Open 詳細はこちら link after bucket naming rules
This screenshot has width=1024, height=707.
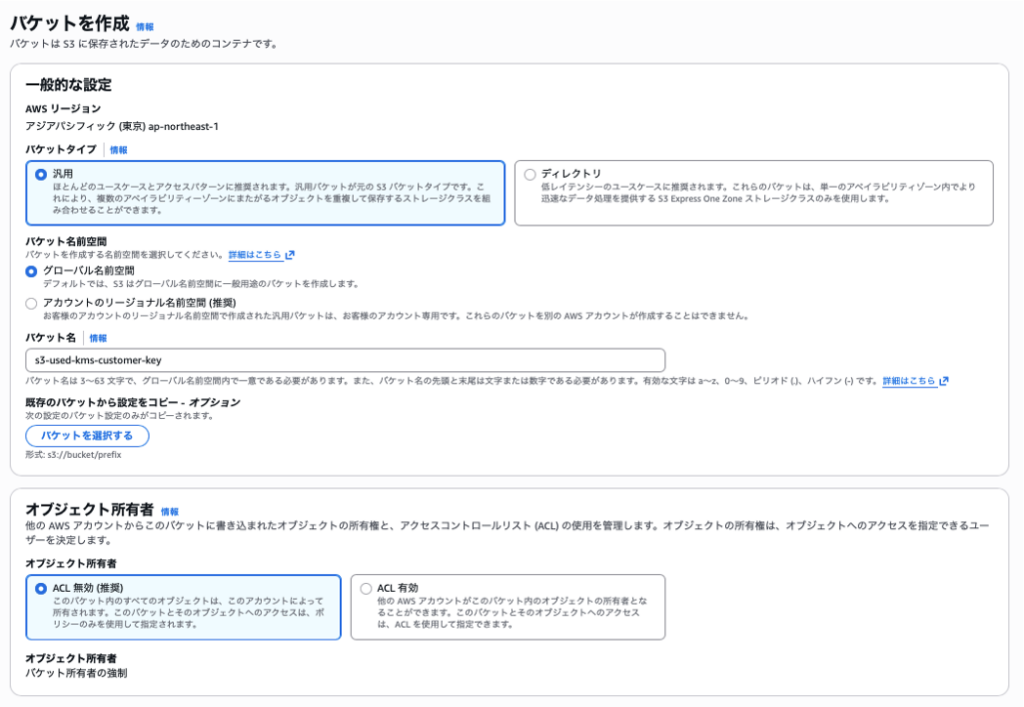tap(909, 381)
